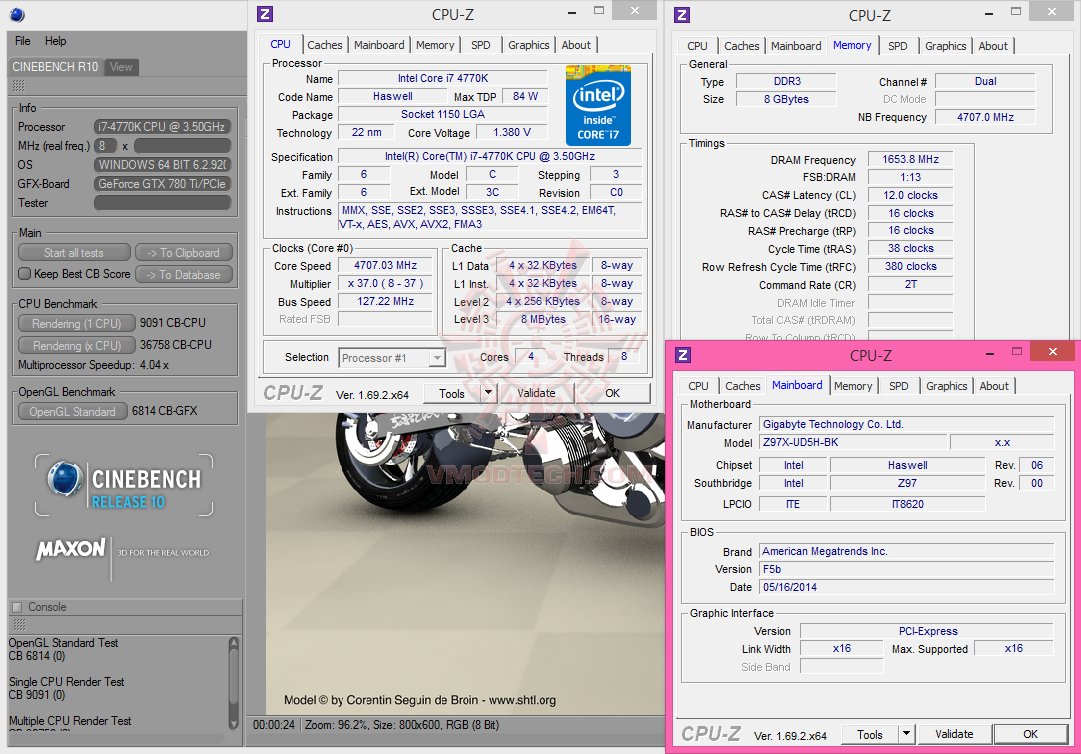The width and height of the screenshot is (1081, 754).
Task: Click OK in the CPU window
Action: click(612, 394)
